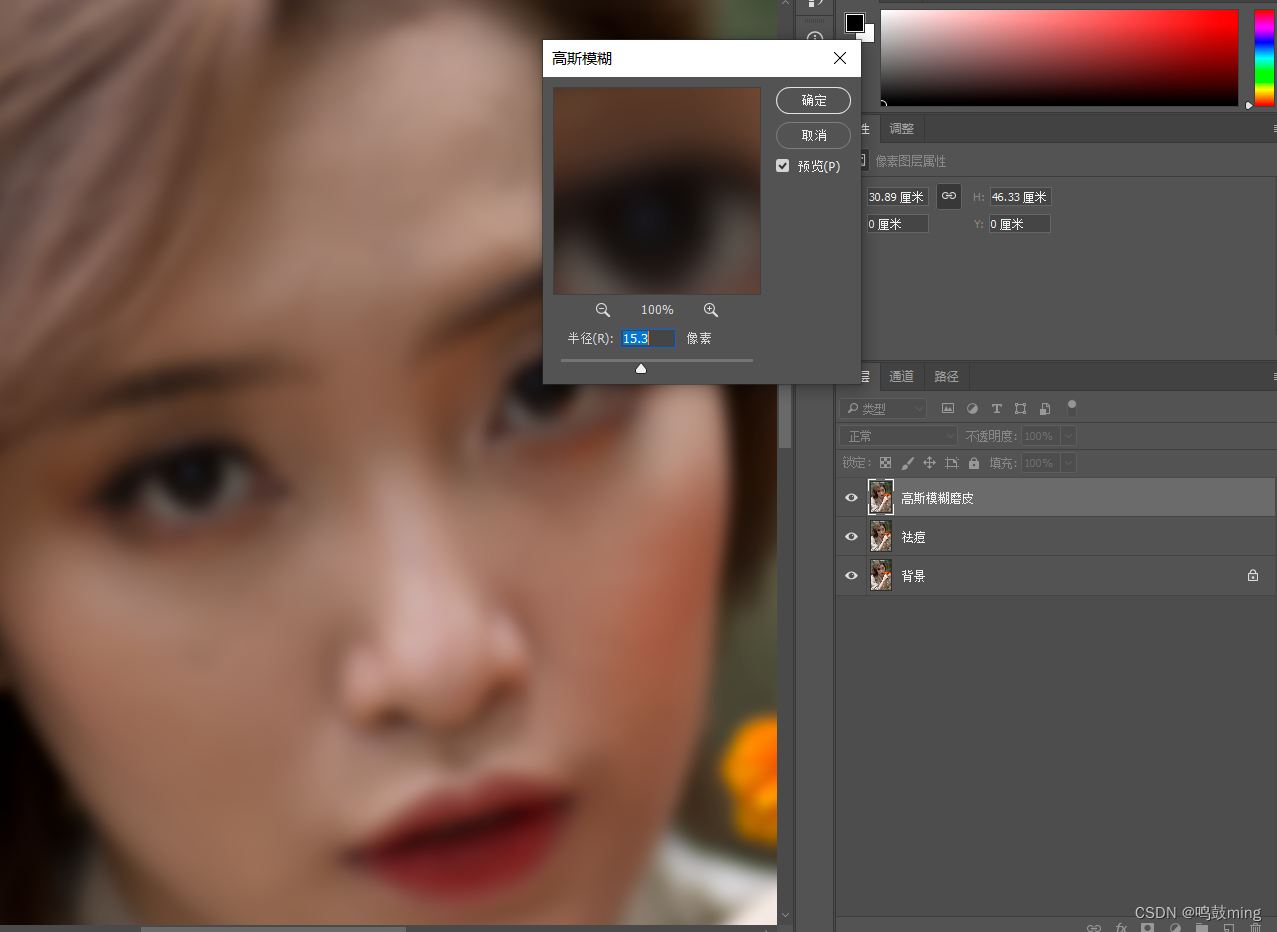Click the link layers icon at panel bottom
This screenshot has height=932, width=1277.
tap(1094, 927)
